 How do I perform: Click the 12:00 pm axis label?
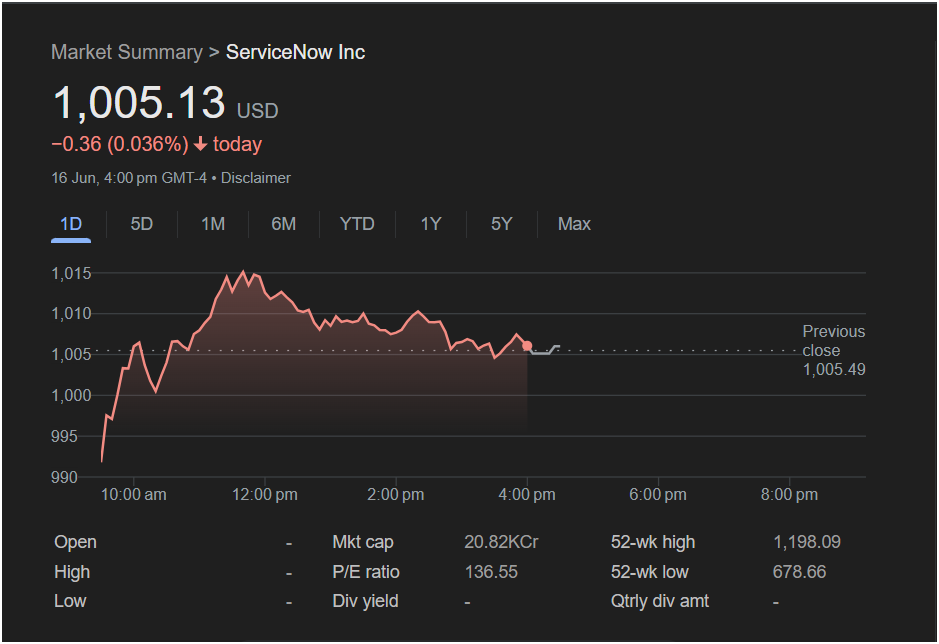[x=265, y=495]
